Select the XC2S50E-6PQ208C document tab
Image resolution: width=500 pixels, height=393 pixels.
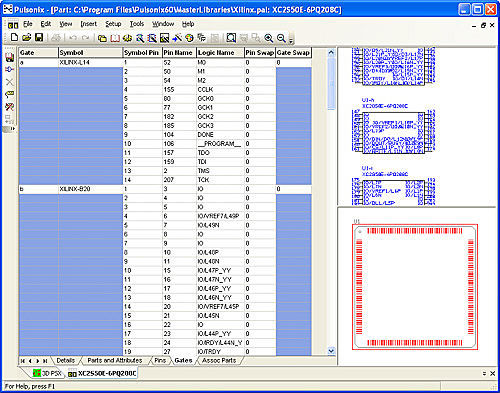click(102, 374)
